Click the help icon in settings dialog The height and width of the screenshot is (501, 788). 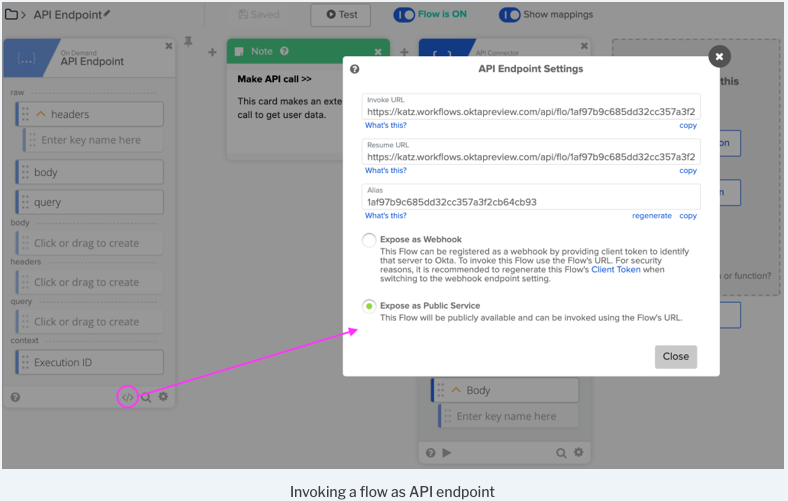355,69
